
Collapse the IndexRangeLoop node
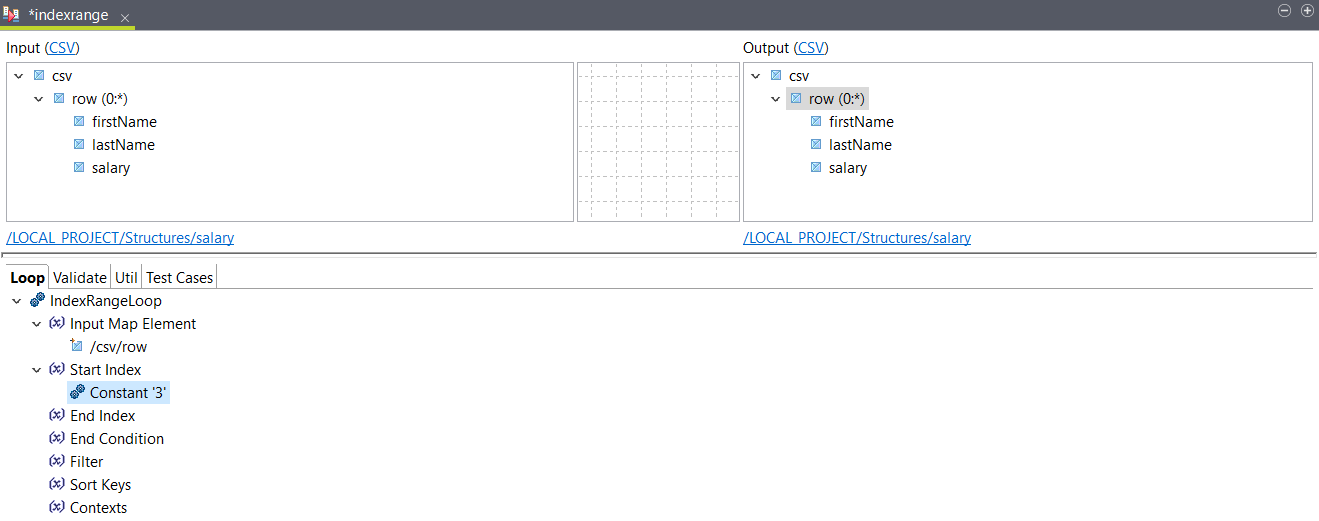(x=17, y=301)
